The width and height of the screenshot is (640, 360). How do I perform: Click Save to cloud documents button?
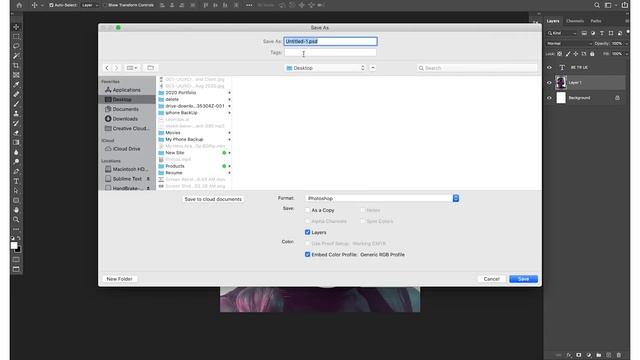pyautogui.click(x=213, y=199)
